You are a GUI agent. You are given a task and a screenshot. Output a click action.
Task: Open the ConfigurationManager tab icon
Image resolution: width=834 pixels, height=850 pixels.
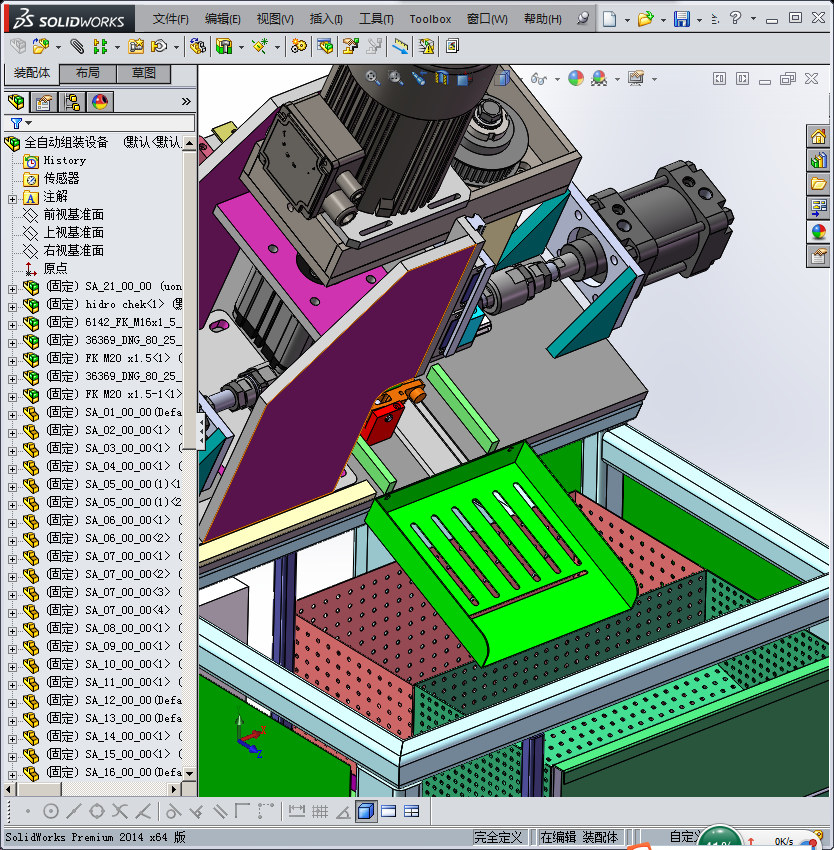72,101
